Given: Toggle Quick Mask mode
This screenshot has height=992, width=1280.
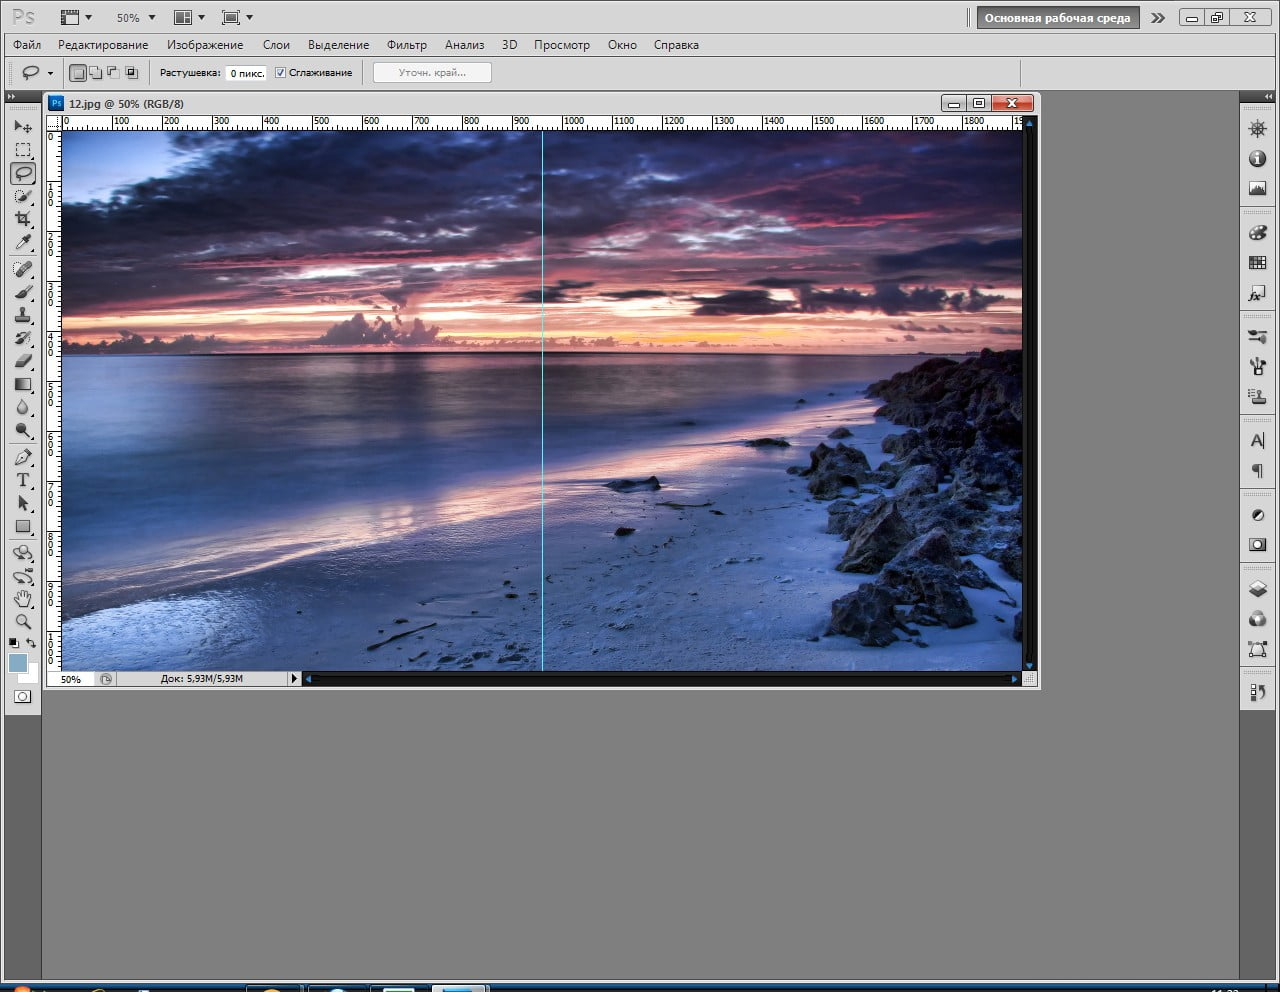Looking at the screenshot, I should pyautogui.click(x=23, y=696).
